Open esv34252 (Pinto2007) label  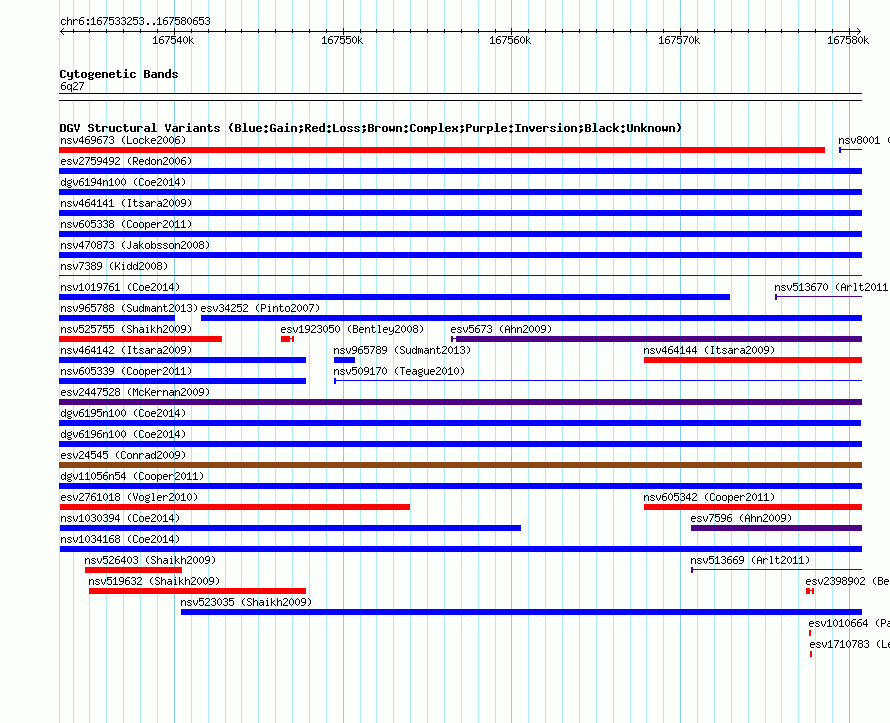pos(261,308)
